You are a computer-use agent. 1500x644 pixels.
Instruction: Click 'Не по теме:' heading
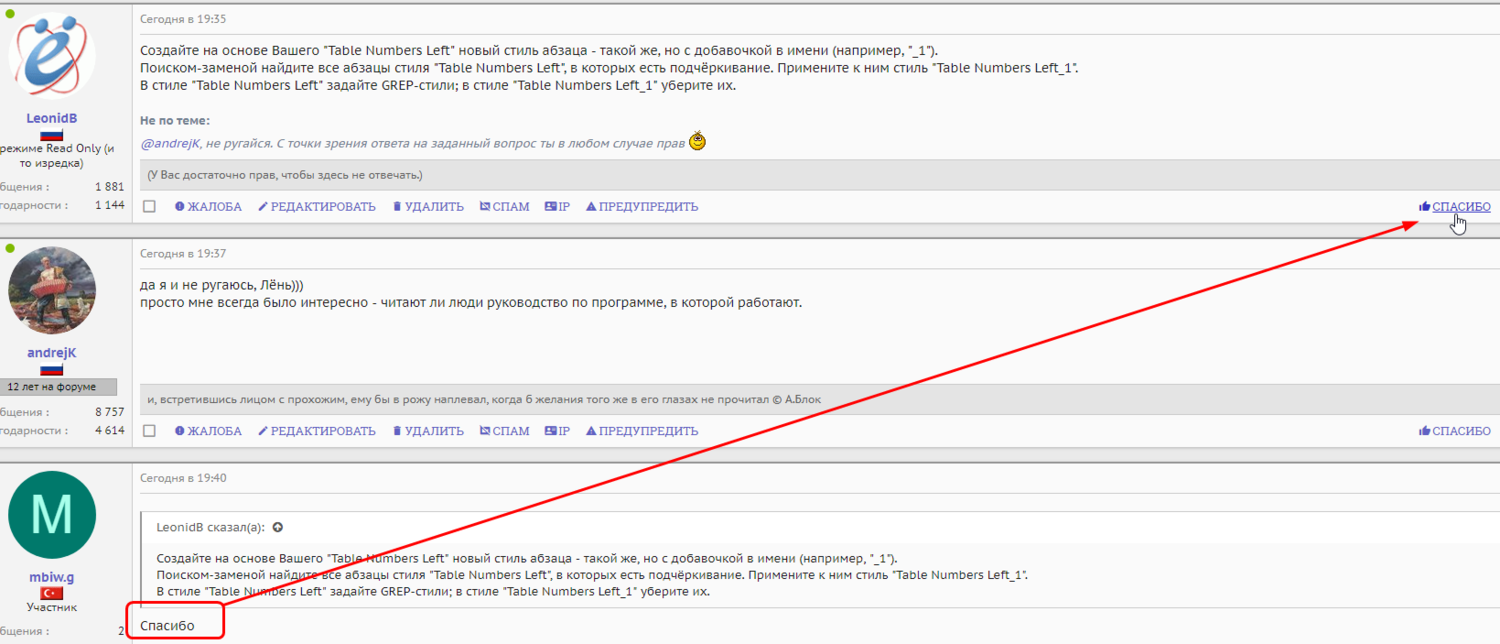[x=175, y=121]
